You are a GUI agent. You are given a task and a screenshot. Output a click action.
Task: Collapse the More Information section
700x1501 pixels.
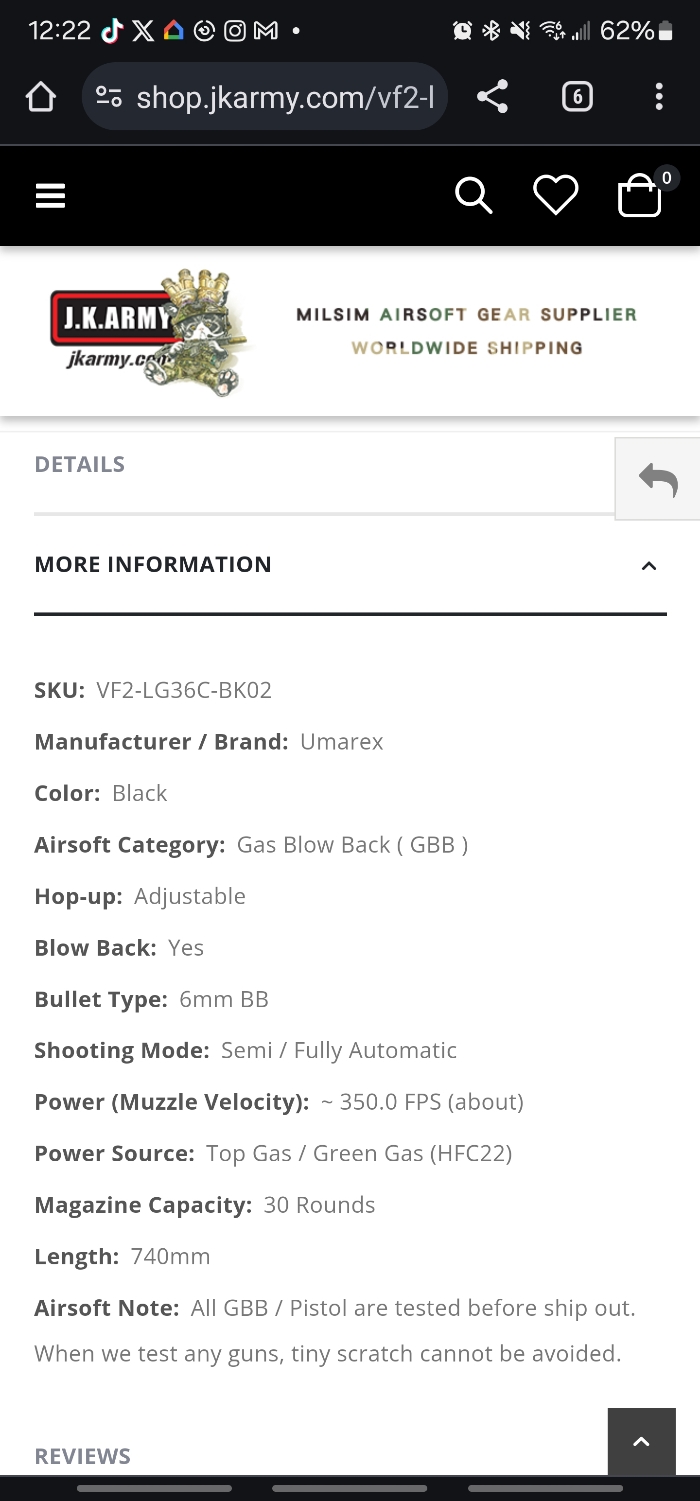click(649, 566)
